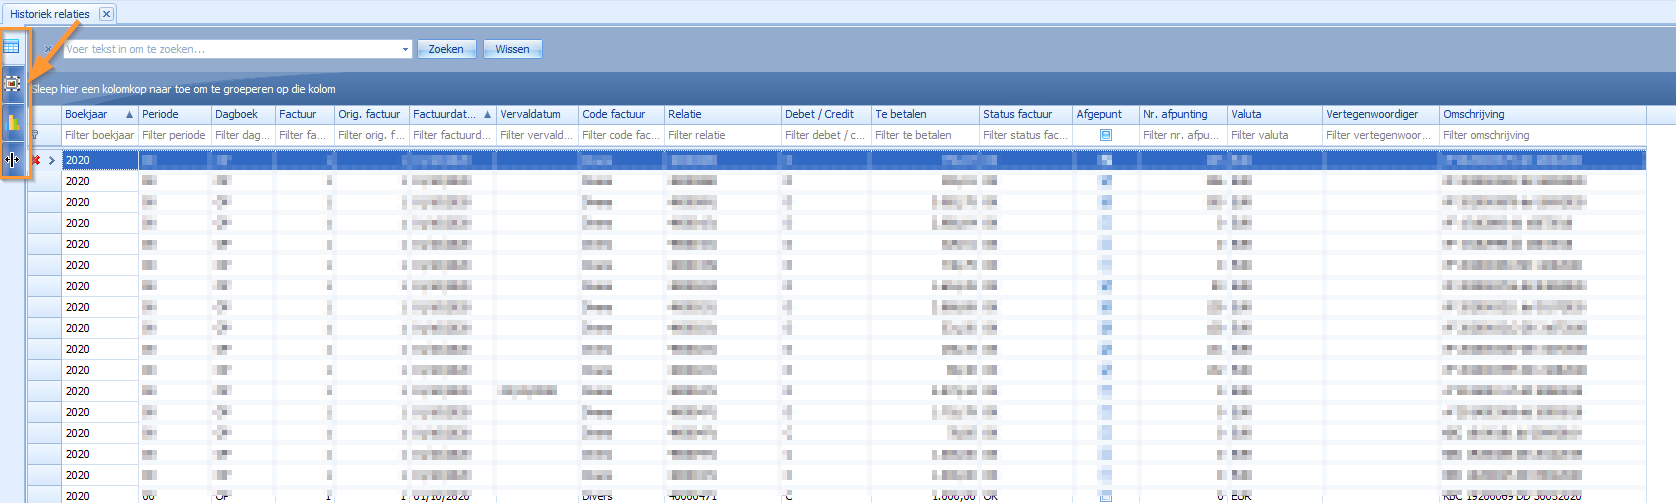The height and width of the screenshot is (503, 1676).
Task: Open the search box dropdown arrow
Action: (x=405, y=49)
